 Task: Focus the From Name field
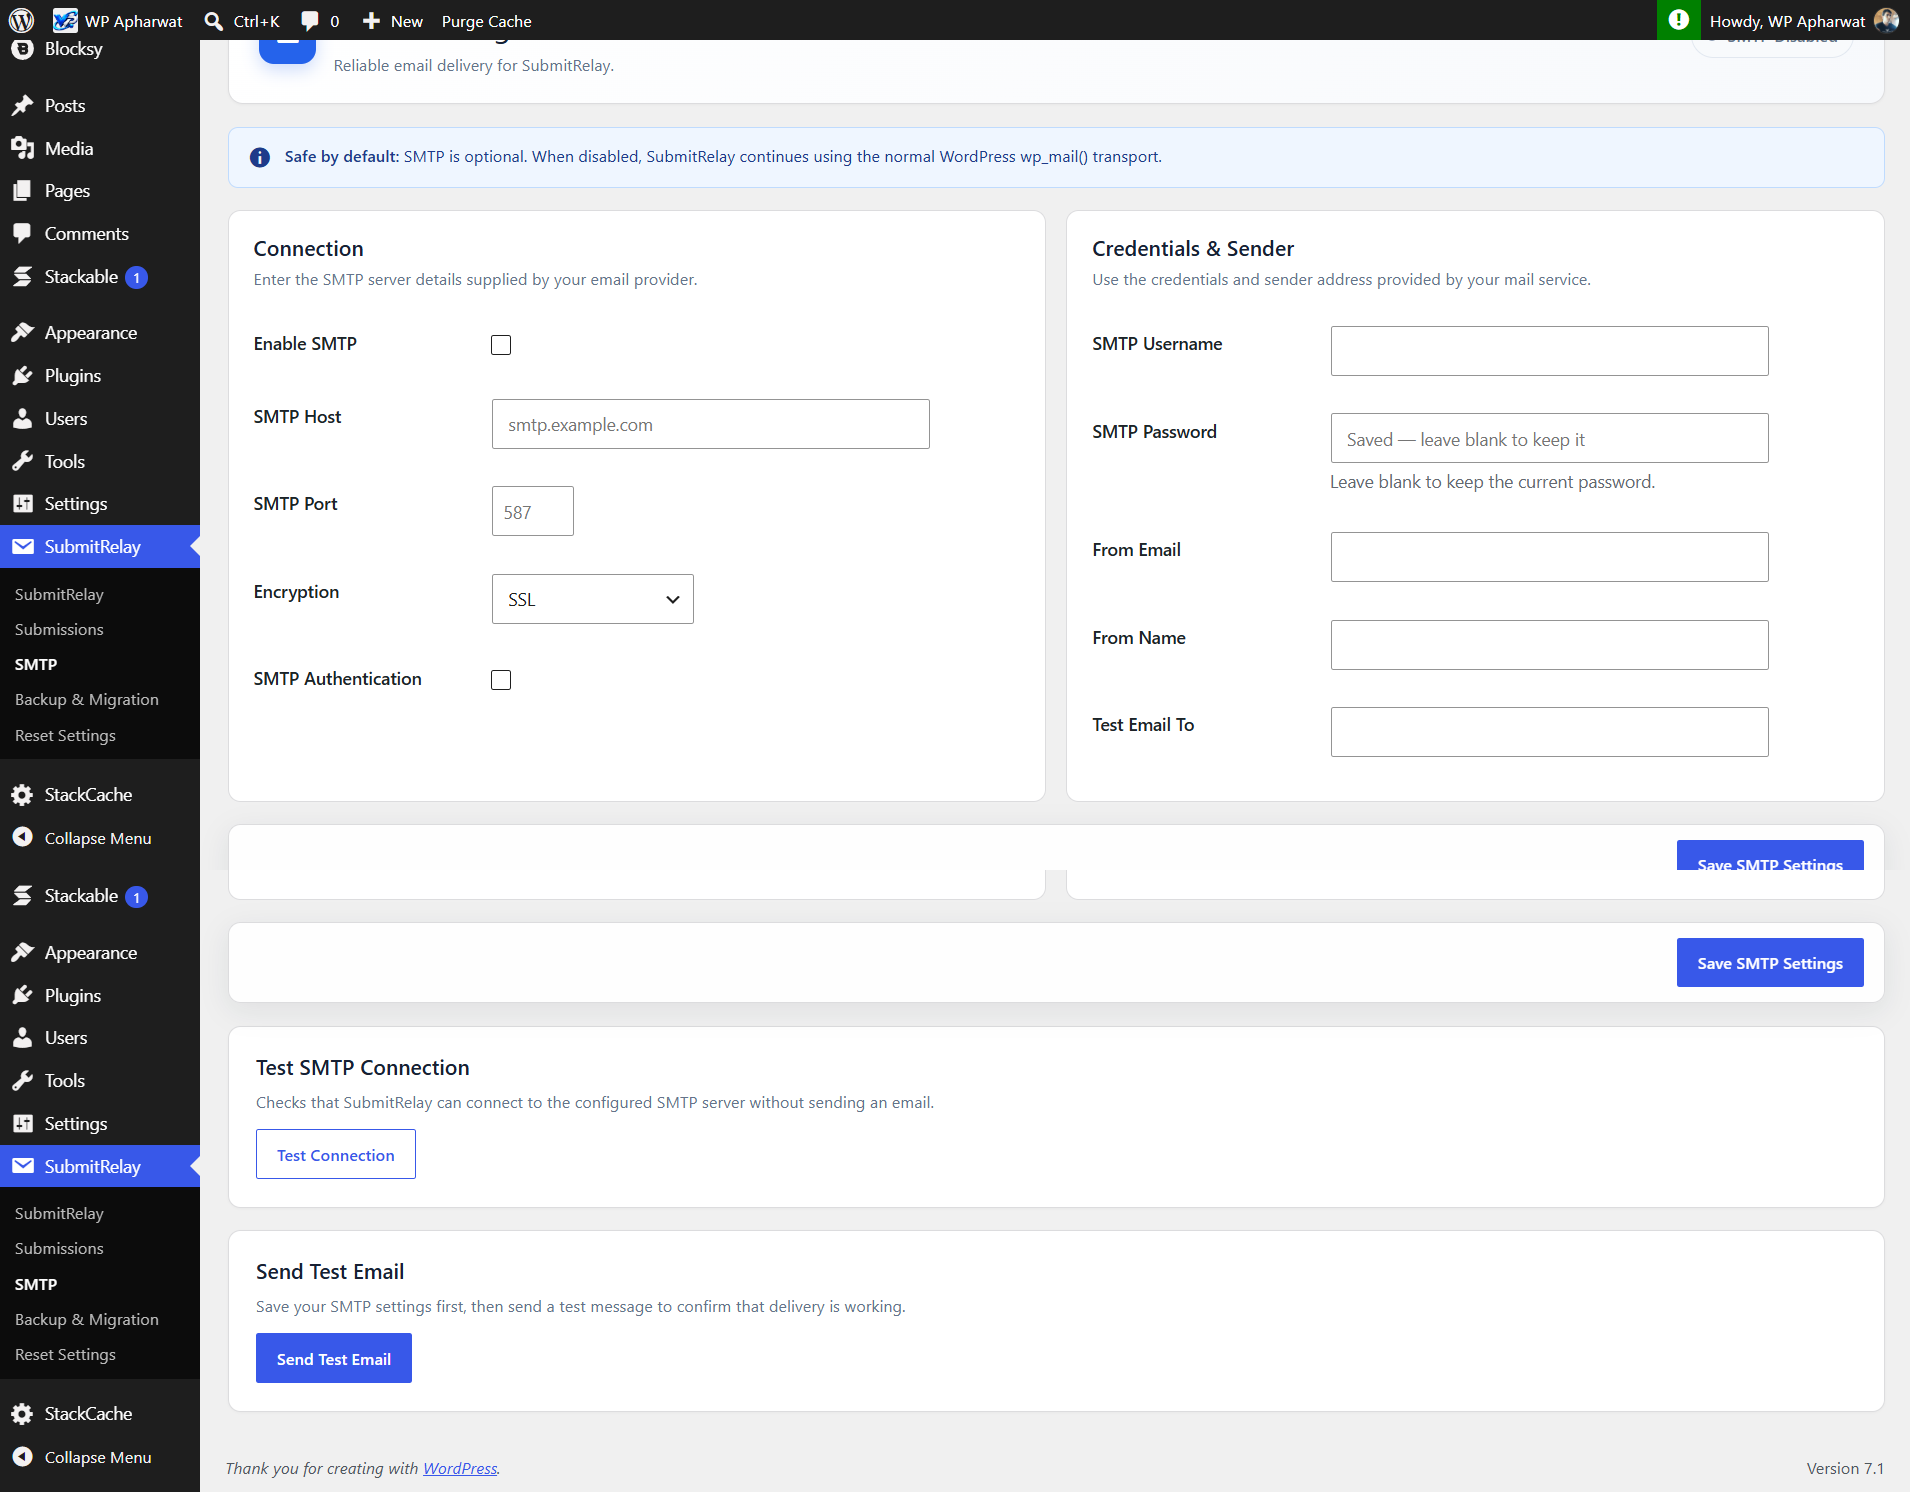tap(1549, 645)
